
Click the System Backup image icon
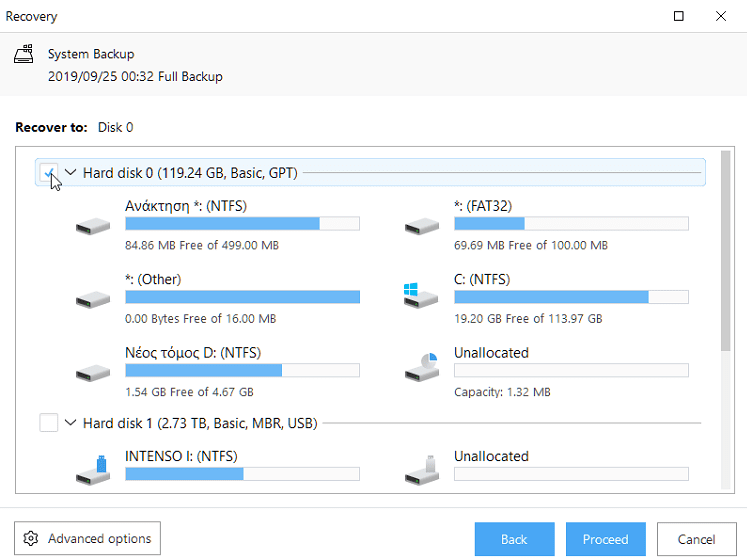pyautogui.click(x=23, y=54)
